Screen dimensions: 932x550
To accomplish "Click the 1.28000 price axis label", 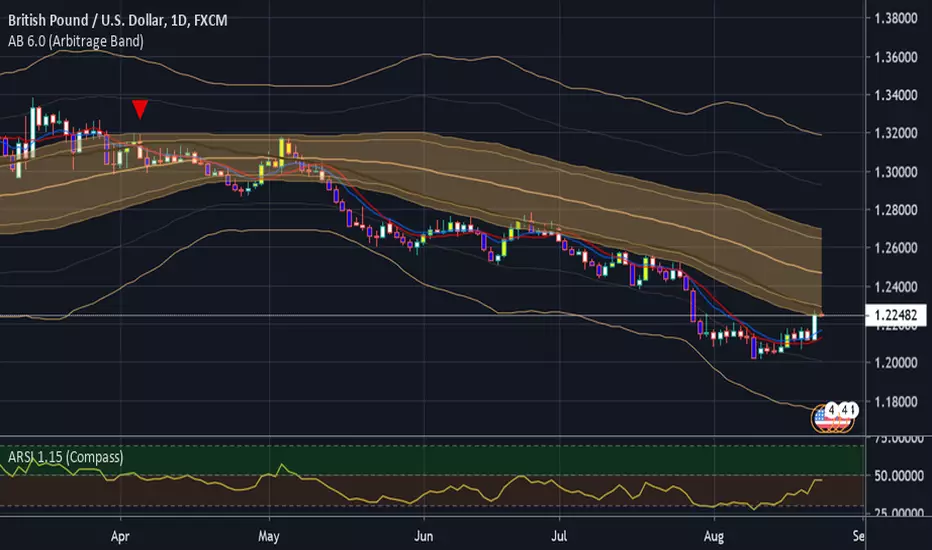I will pos(896,210).
